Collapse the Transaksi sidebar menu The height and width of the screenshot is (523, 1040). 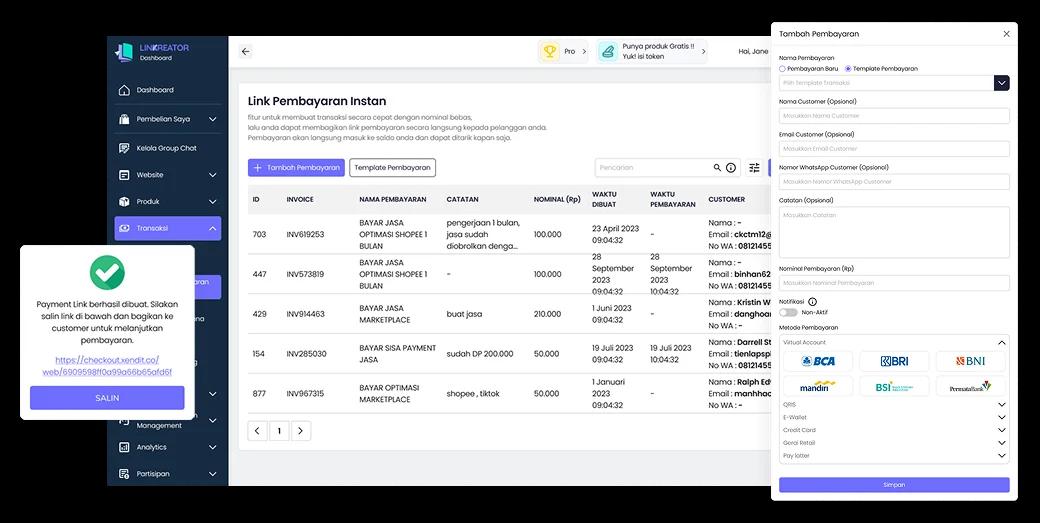212,228
